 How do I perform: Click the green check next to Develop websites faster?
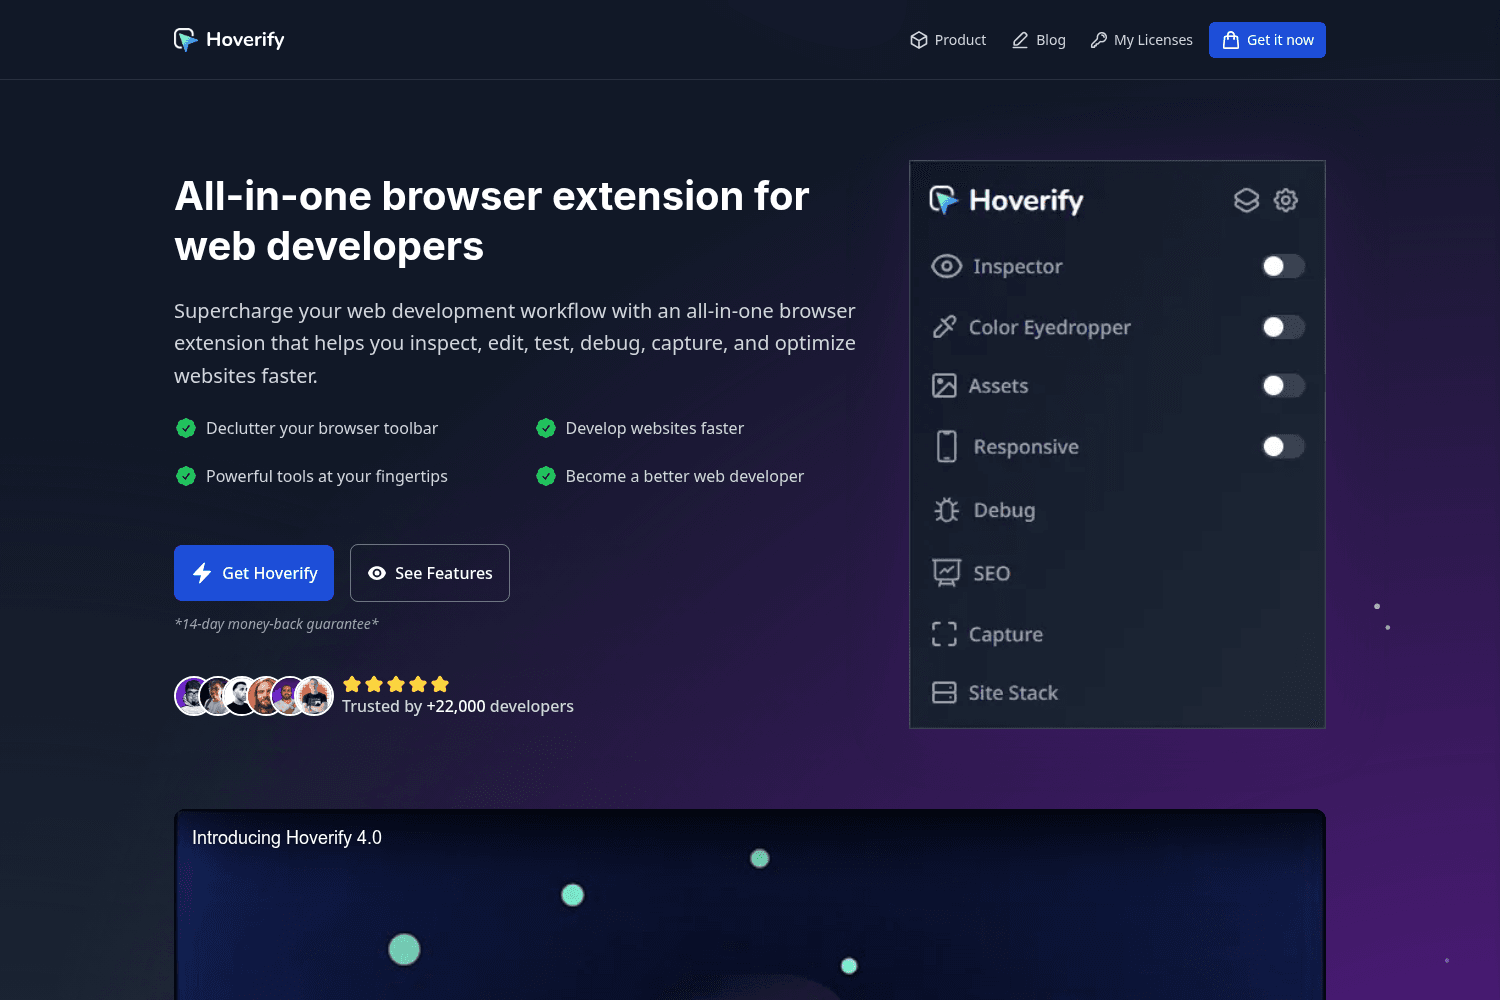[546, 428]
